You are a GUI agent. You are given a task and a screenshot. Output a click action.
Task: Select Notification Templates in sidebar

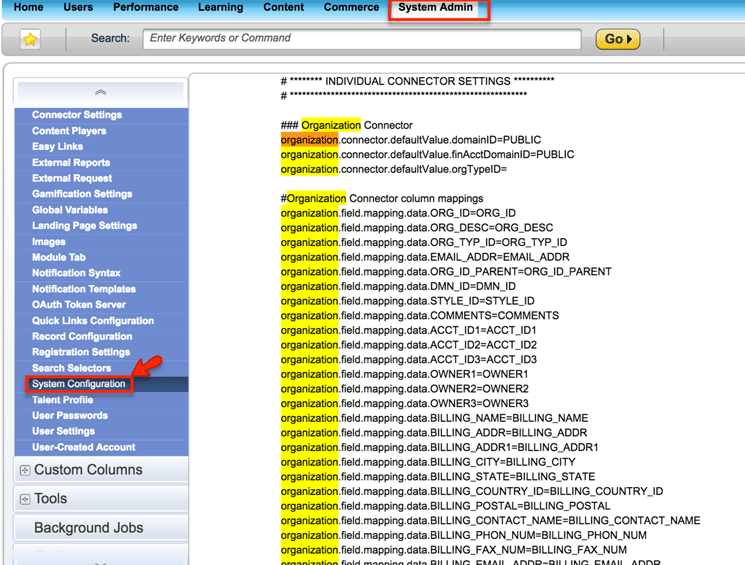(x=84, y=289)
